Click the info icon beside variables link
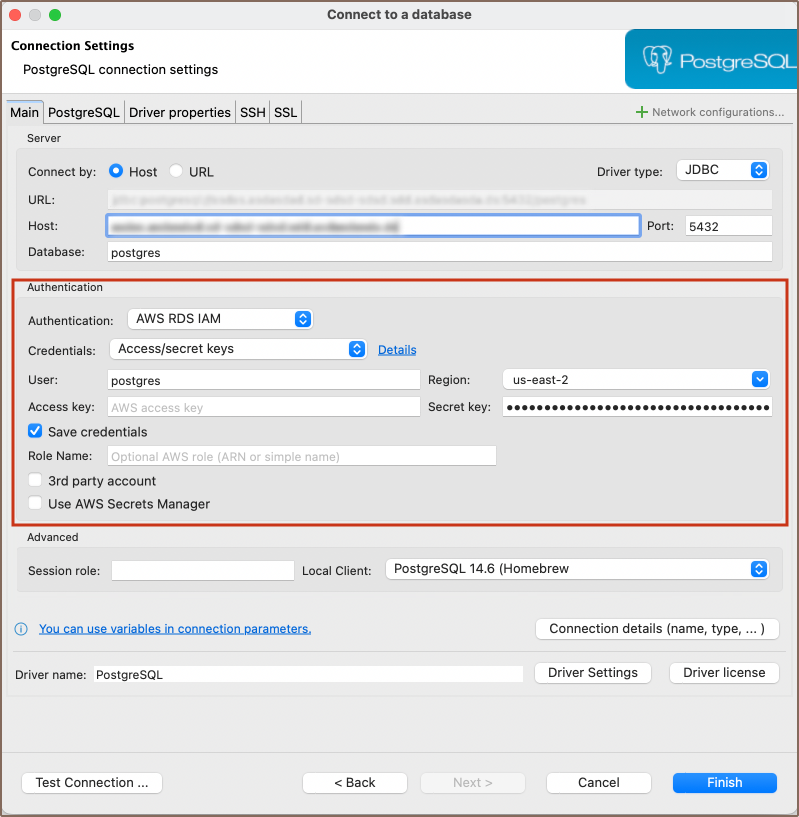 (x=20, y=629)
